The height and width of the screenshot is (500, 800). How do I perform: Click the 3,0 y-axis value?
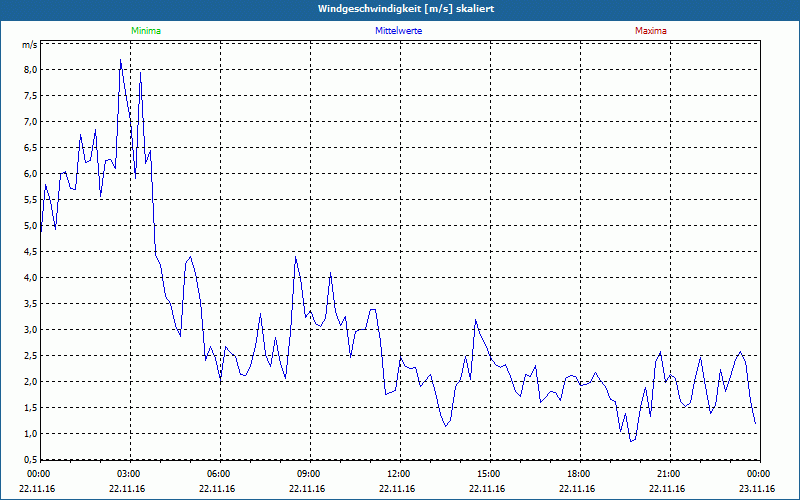click(31, 330)
